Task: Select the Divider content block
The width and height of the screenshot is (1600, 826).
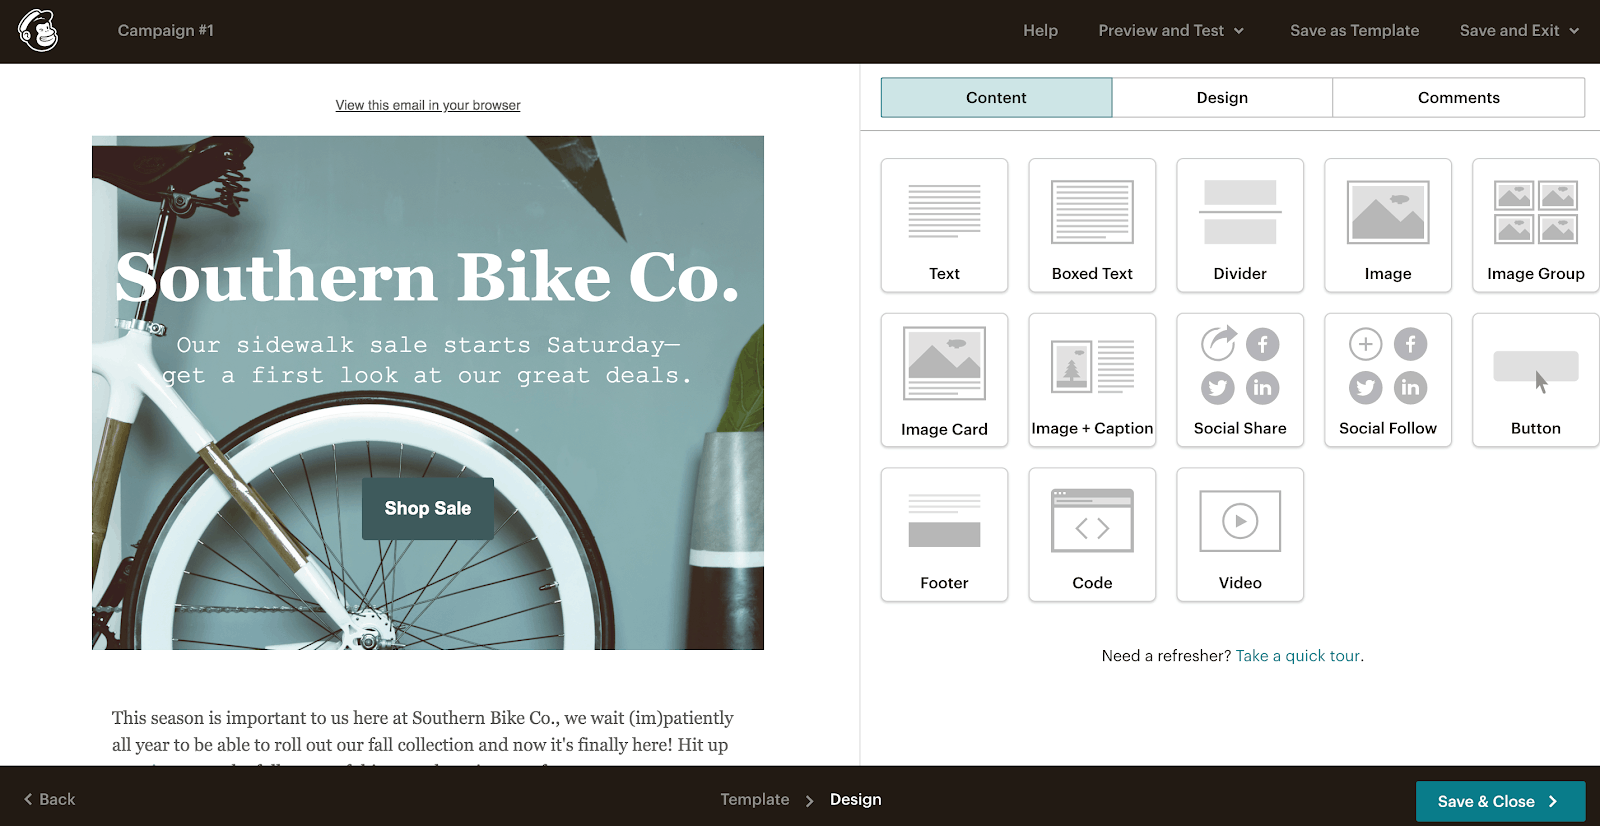Action: pyautogui.click(x=1240, y=225)
